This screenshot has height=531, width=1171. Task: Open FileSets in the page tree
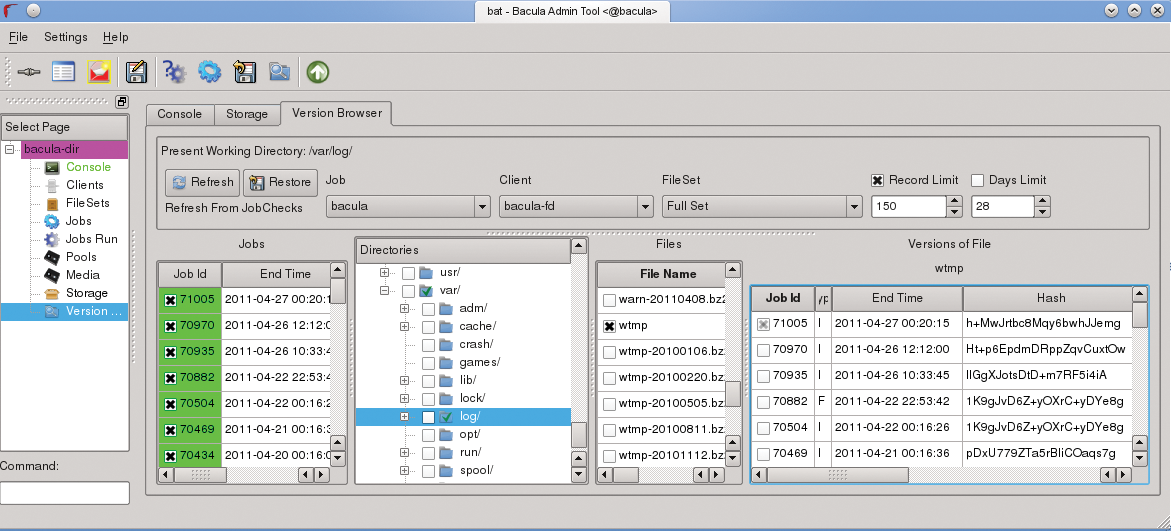(x=87, y=203)
